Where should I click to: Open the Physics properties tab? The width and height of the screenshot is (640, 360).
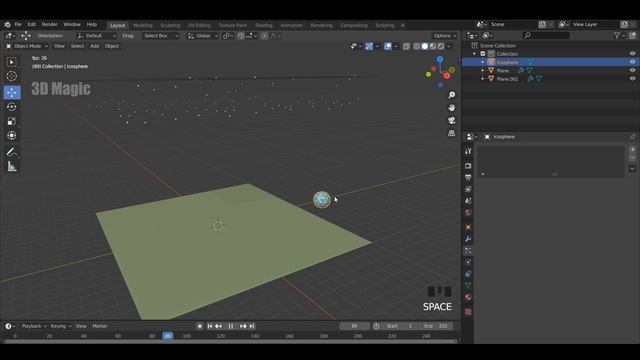tap(468, 262)
